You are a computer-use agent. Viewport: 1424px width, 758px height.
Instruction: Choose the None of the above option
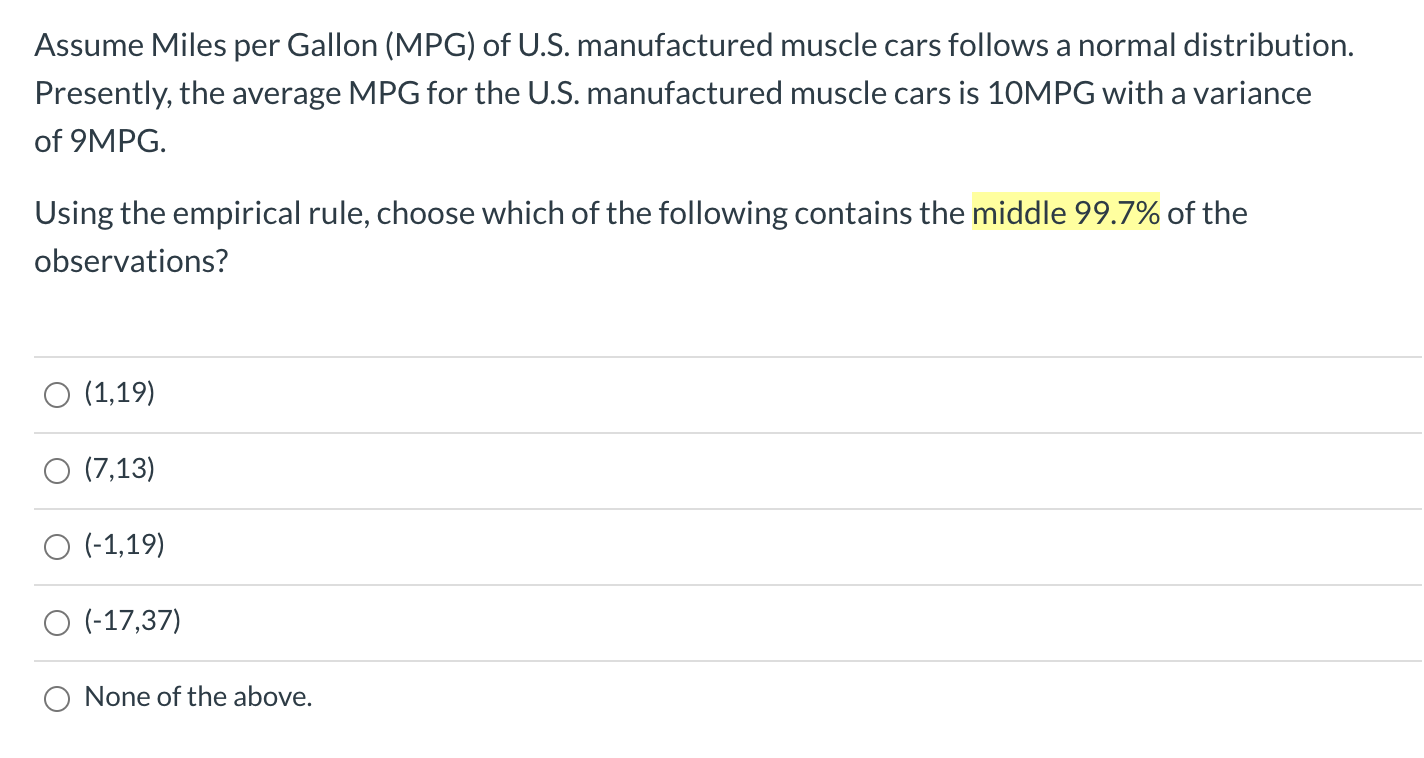pos(57,698)
